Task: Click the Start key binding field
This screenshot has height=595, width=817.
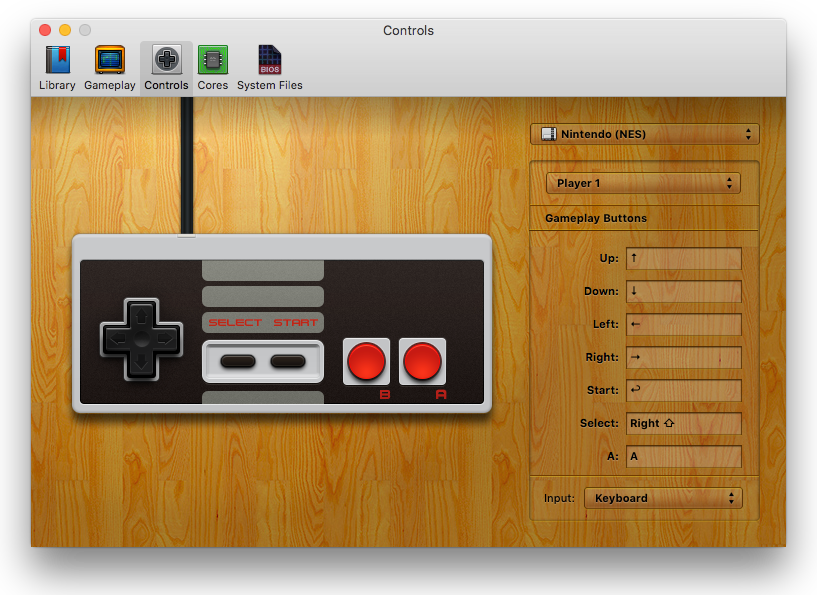Action: [684, 390]
